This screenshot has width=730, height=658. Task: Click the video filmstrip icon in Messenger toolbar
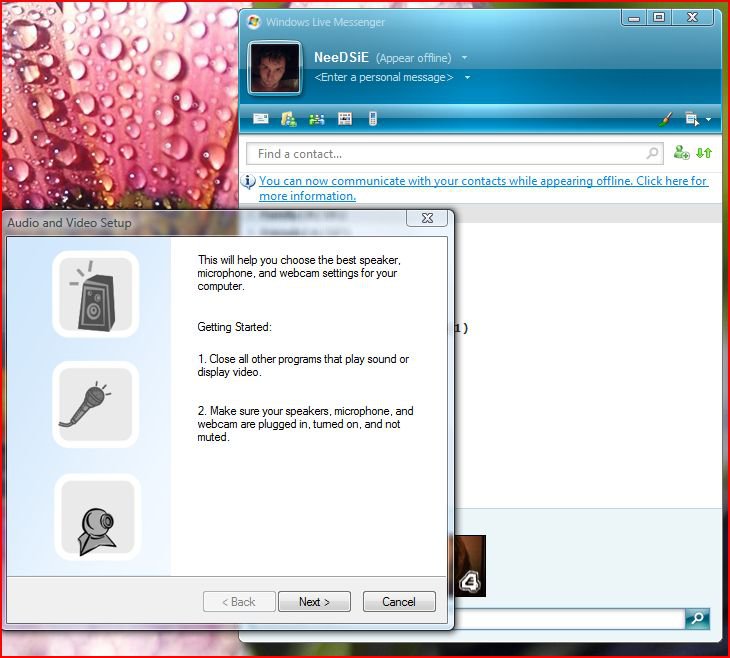tap(345, 119)
